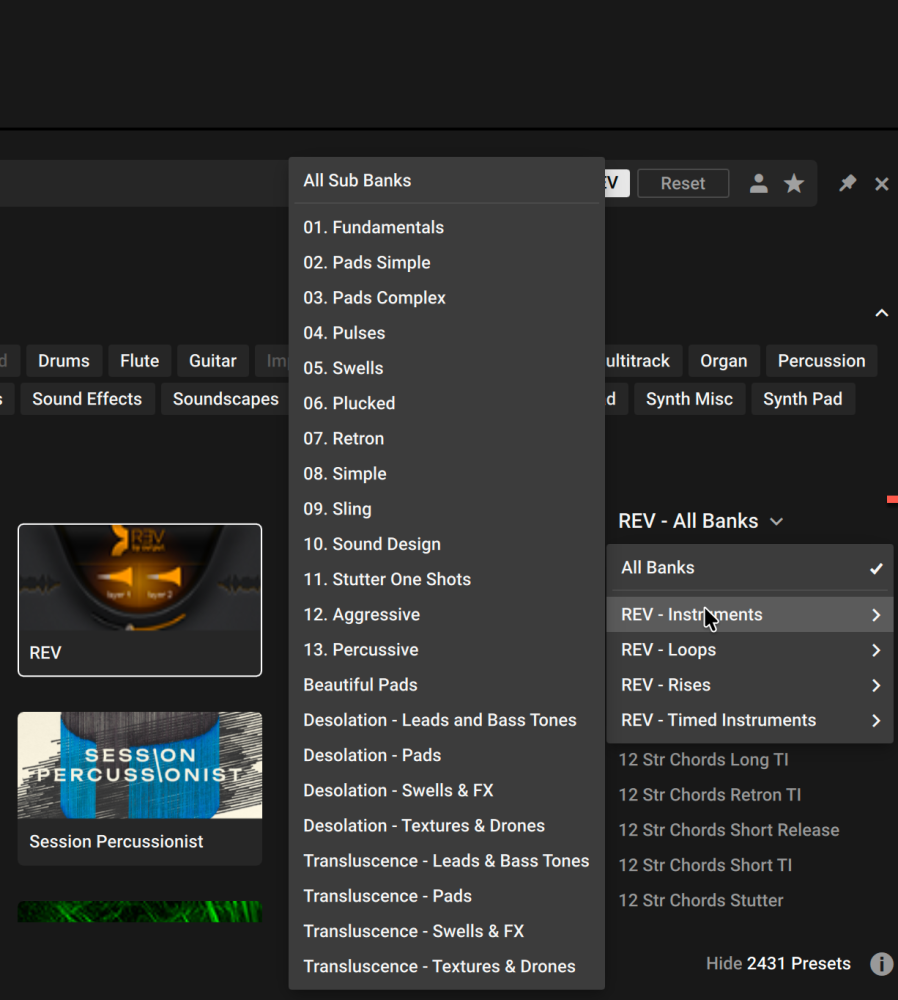898x1000 pixels.
Task: Select the REV instrument thumbnail
Action: pyautogui.click(x=140, y=600)
